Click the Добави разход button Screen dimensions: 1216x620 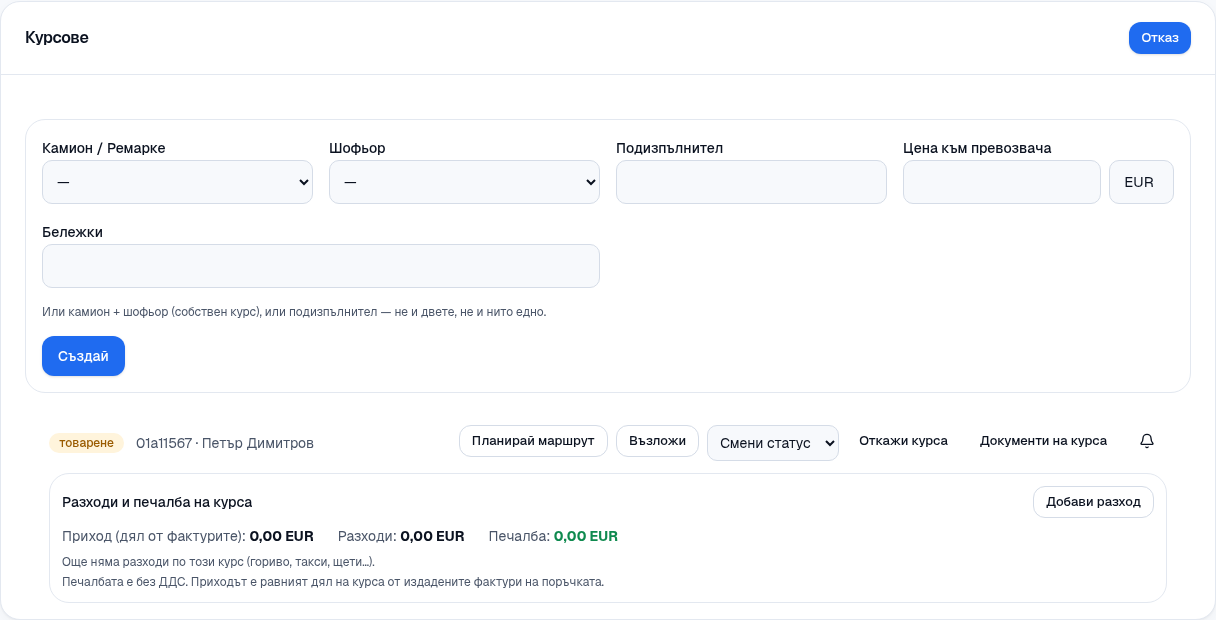pos(1093,502)
